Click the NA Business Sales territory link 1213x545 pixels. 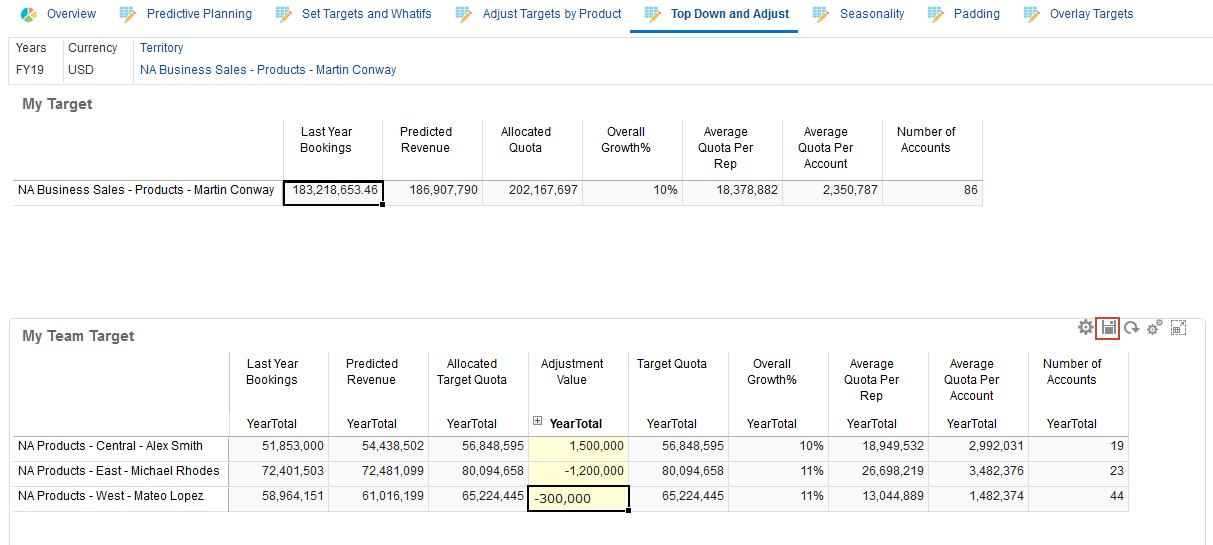coord(268,70)
